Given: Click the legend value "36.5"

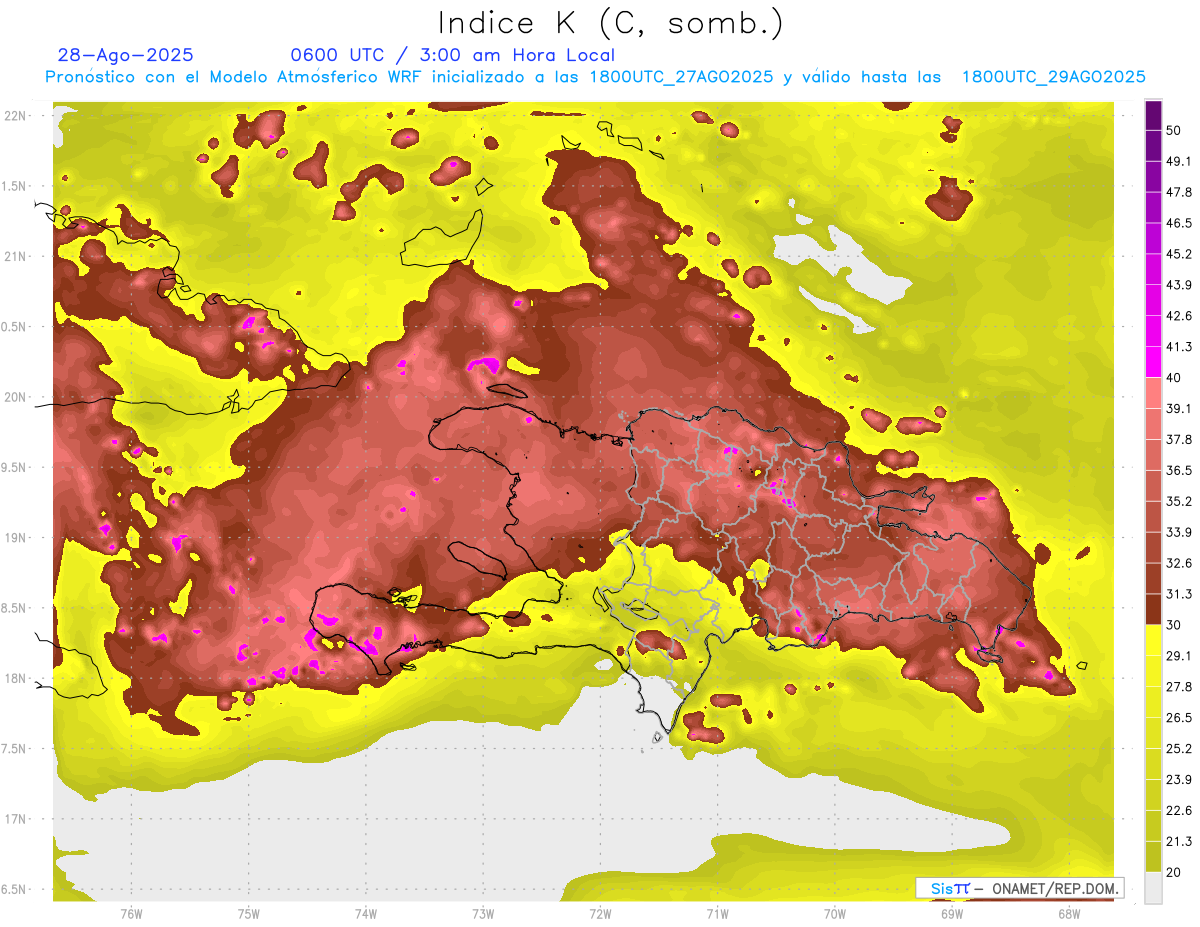Looking at the screenshot, I should (x=1179, y=470).
